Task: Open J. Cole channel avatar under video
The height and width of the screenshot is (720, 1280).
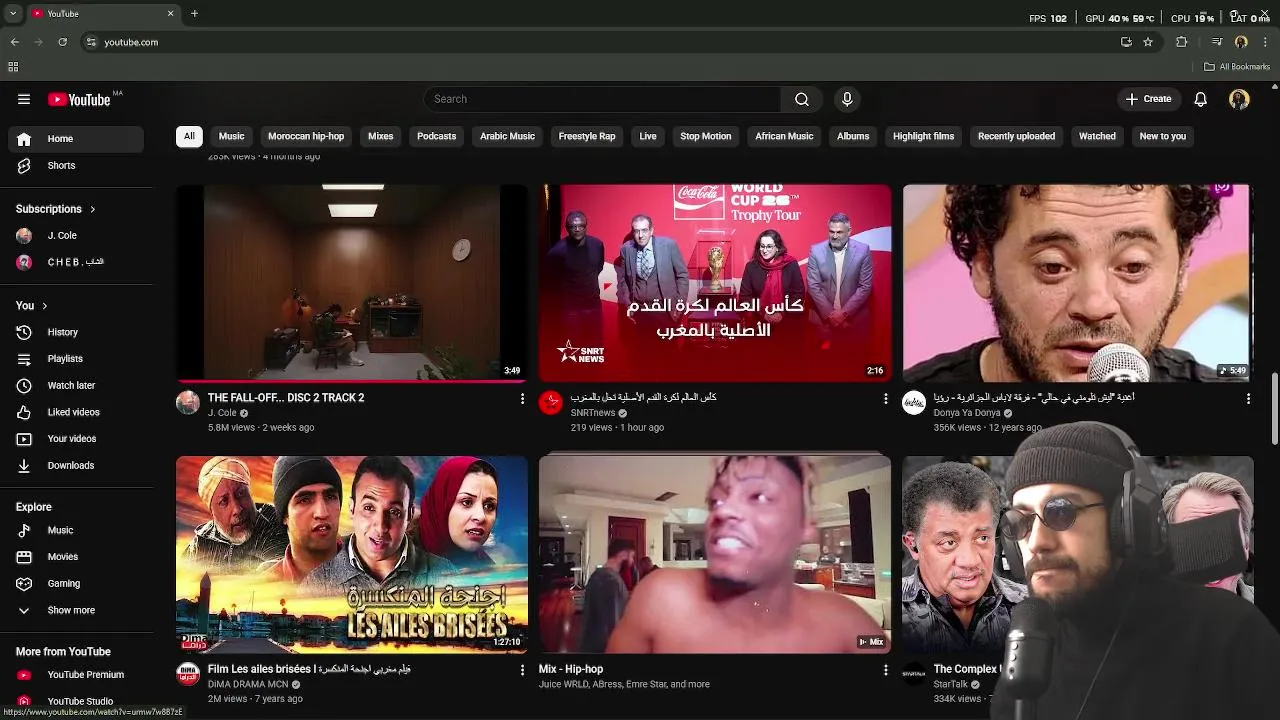Action: click(188, 403)
